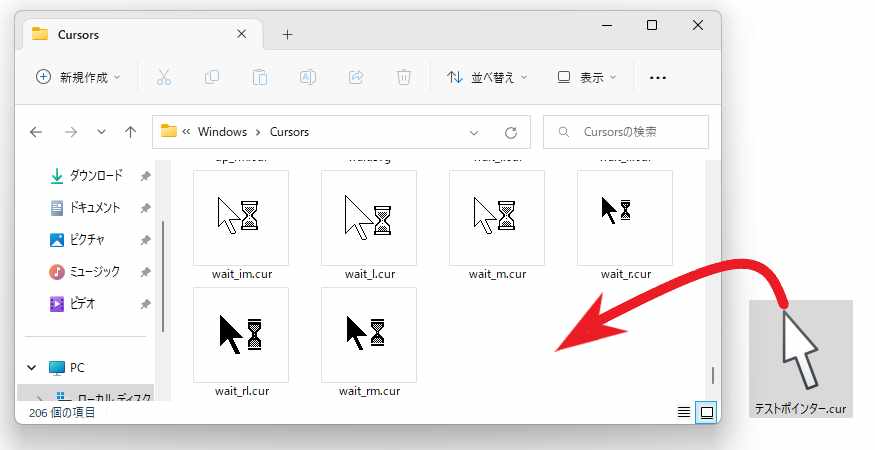Viewport: 875px width, 450px height.
Task: Select wait_r.cur thumbnail
Action: point(625,218)
